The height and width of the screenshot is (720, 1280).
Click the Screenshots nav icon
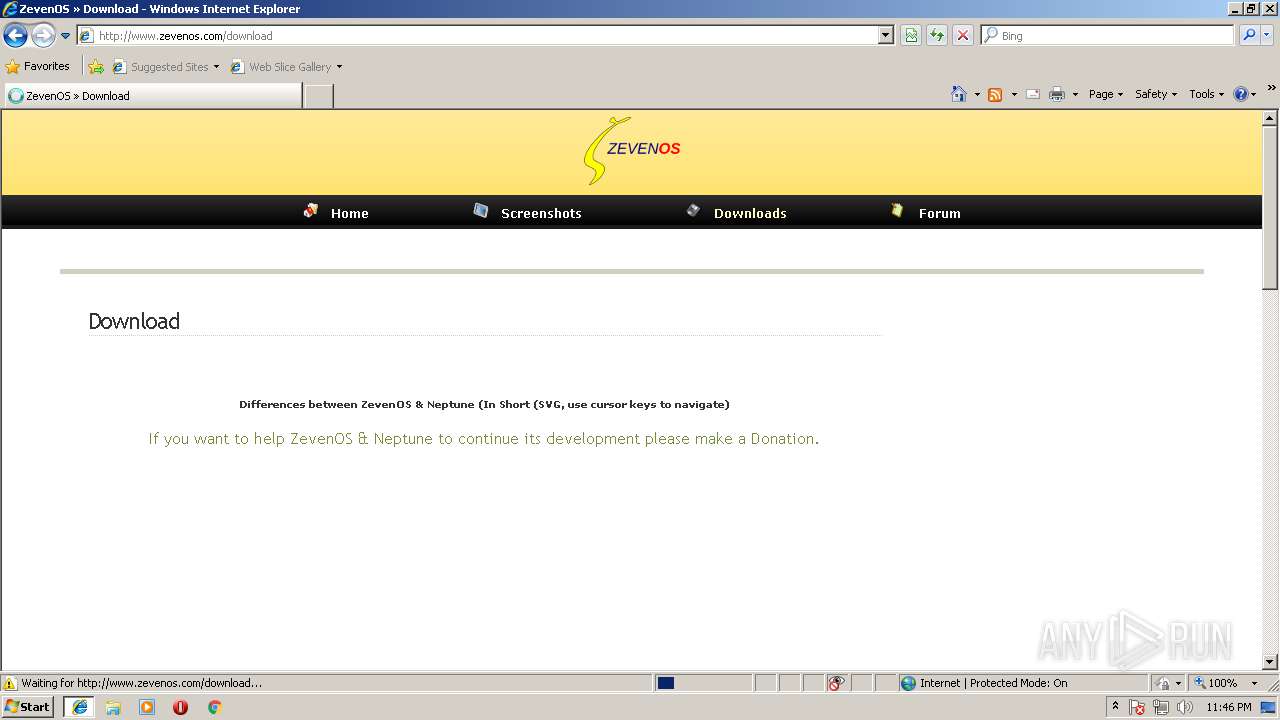tap(481, 210)
